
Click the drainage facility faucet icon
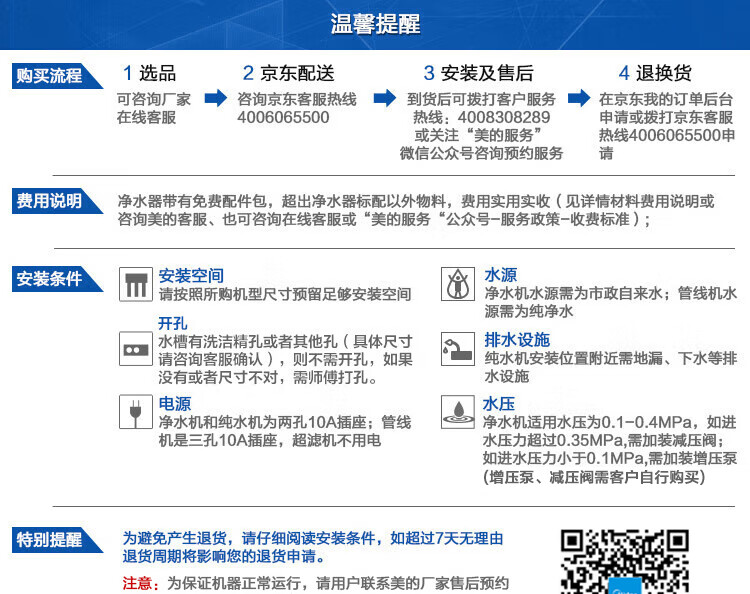[458, 349]
